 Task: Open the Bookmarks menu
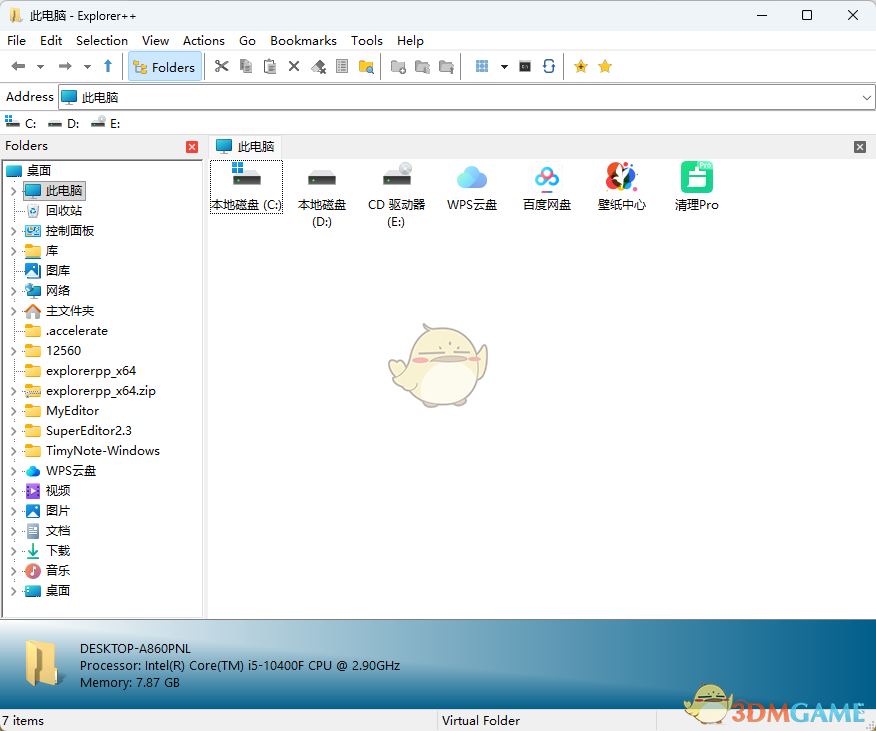tap(303, 40)
